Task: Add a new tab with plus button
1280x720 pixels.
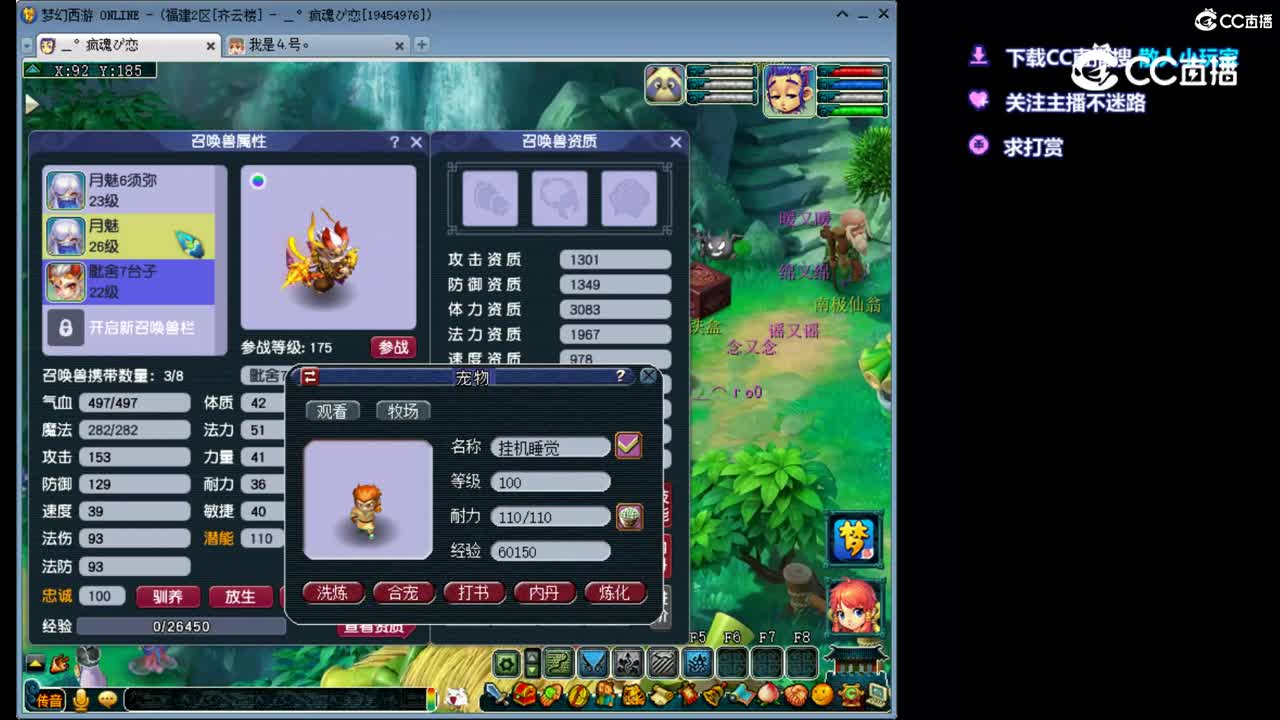Action: pos(422,45)
